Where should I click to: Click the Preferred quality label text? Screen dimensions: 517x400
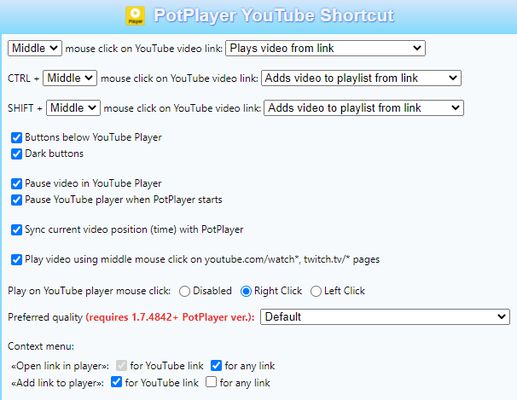45,317
